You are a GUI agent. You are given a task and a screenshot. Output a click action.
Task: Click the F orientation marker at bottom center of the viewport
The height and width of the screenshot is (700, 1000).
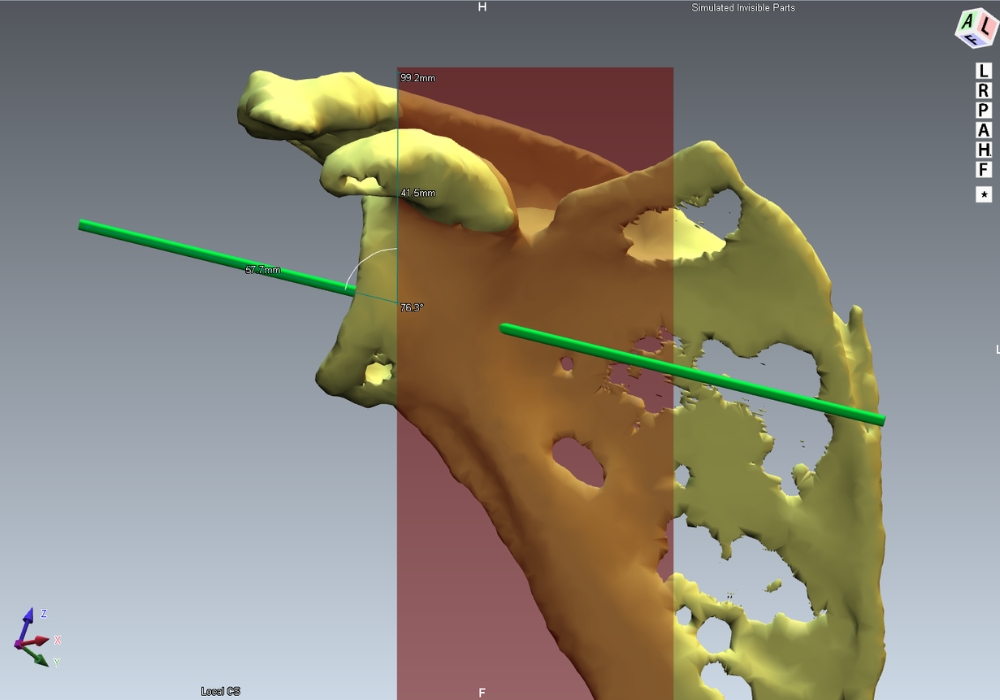coord(482,692)
